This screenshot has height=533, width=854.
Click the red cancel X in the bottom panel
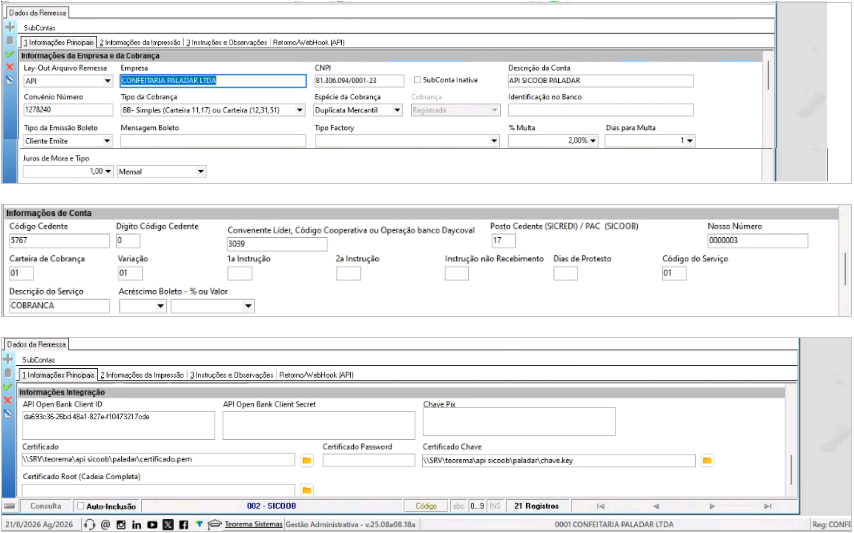8,400
